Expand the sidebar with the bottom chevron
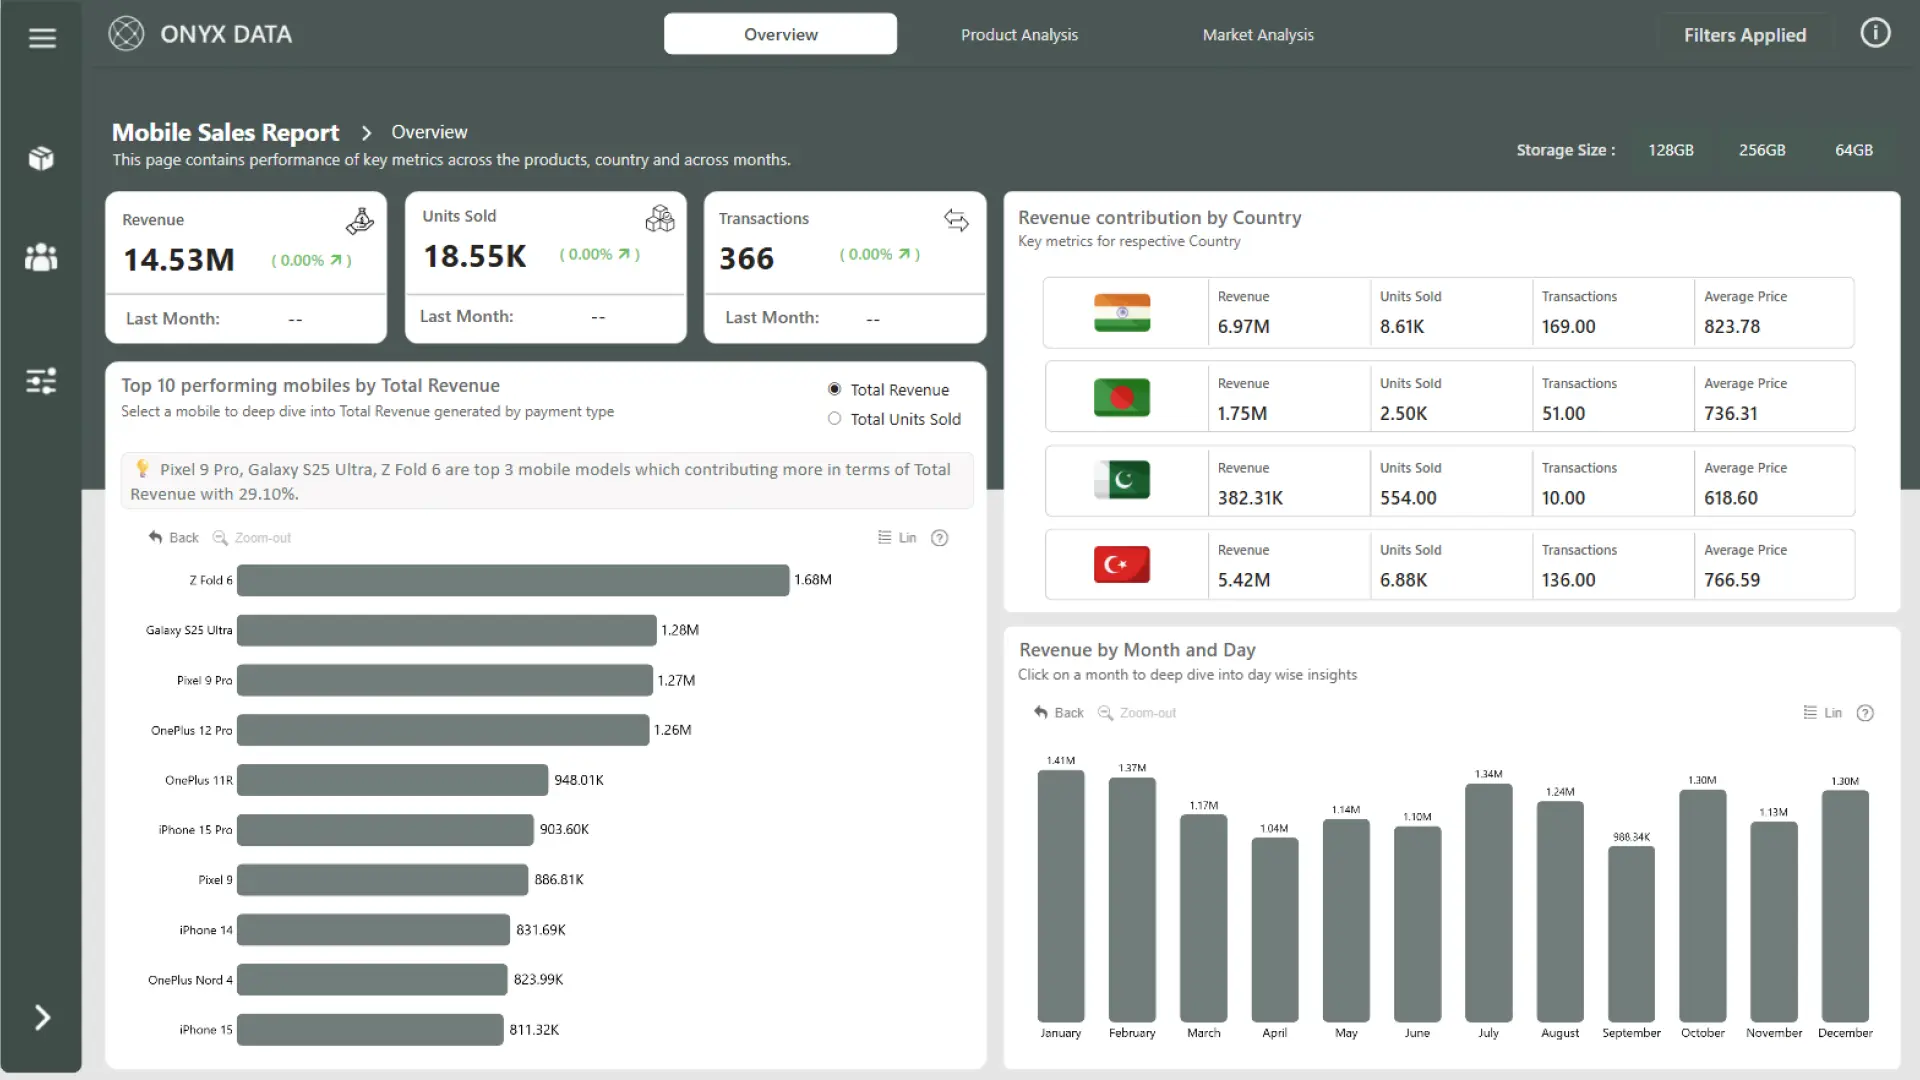This screenshot has width=1920, height=1080. [x=42, y=1017]
